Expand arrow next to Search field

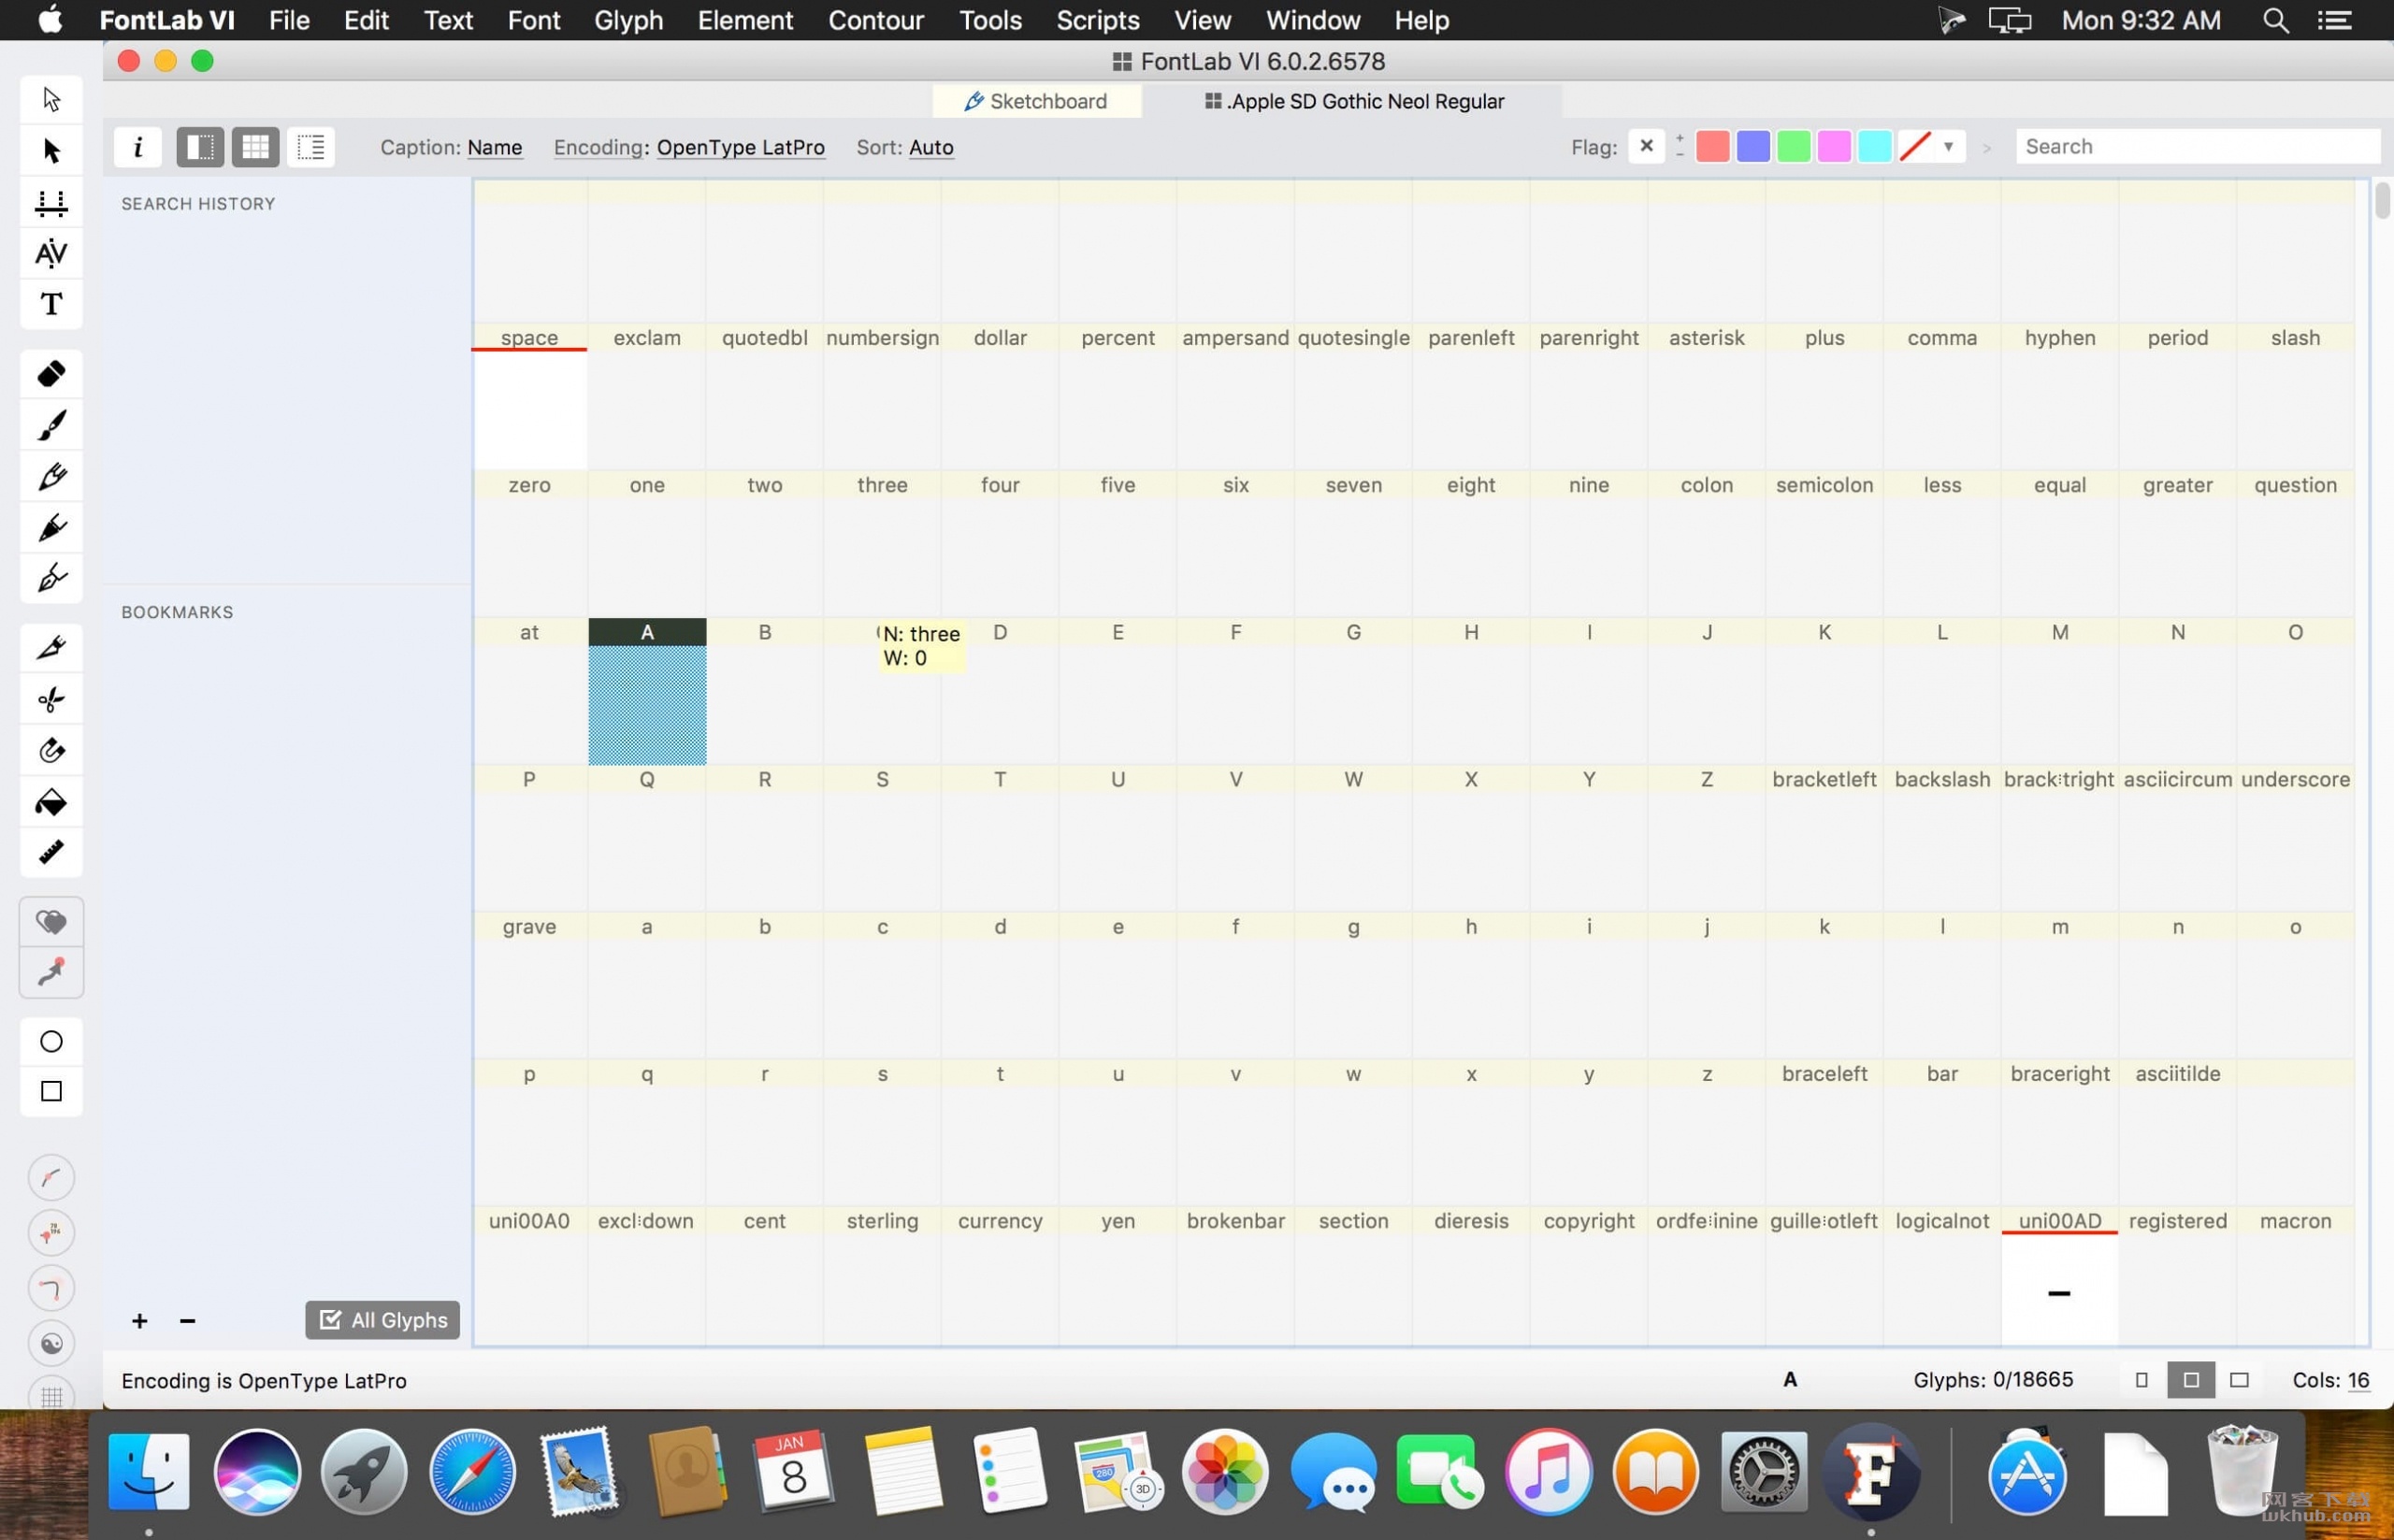pos(1987,147)
